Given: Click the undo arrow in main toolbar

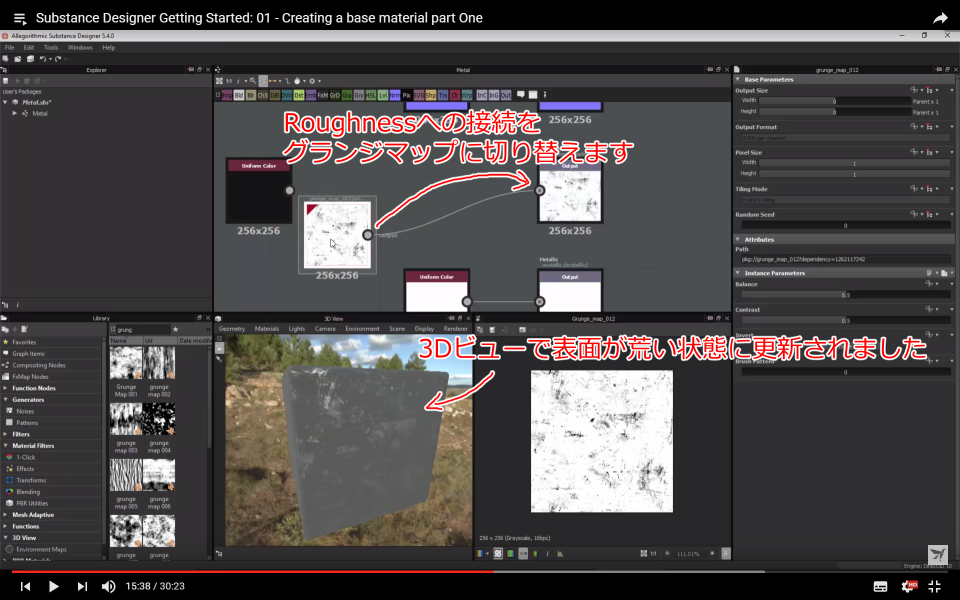Looking at the screenshot, I should (x=43, y=59).
